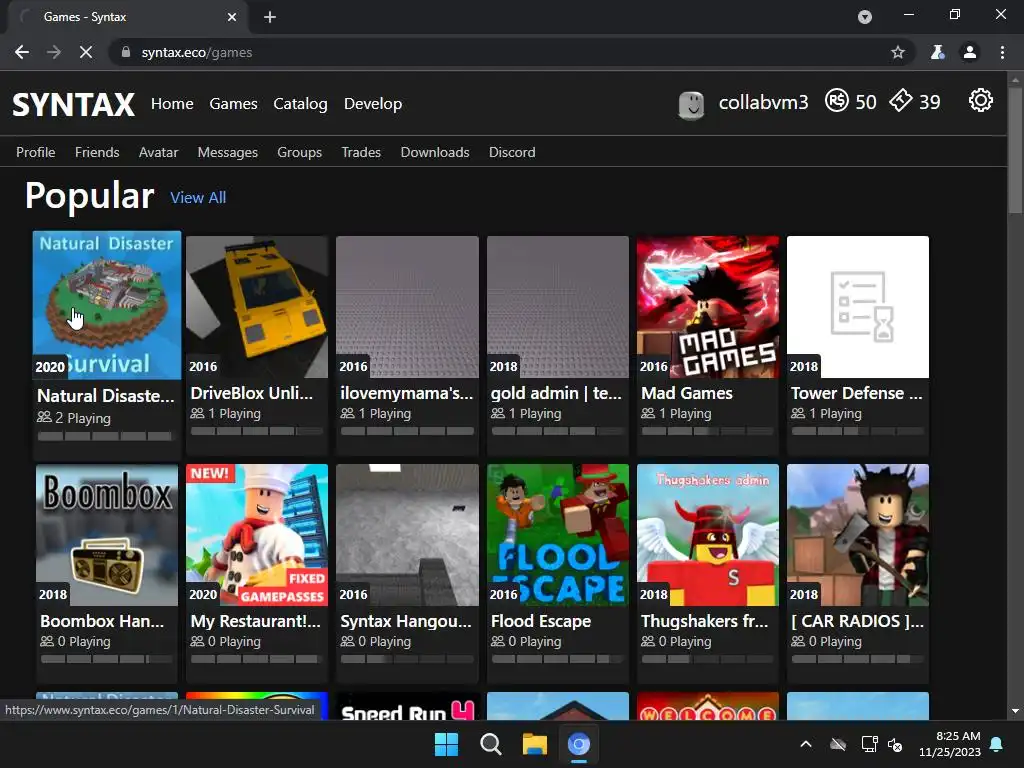Click the Mad Games title text

tap(686, 393)
